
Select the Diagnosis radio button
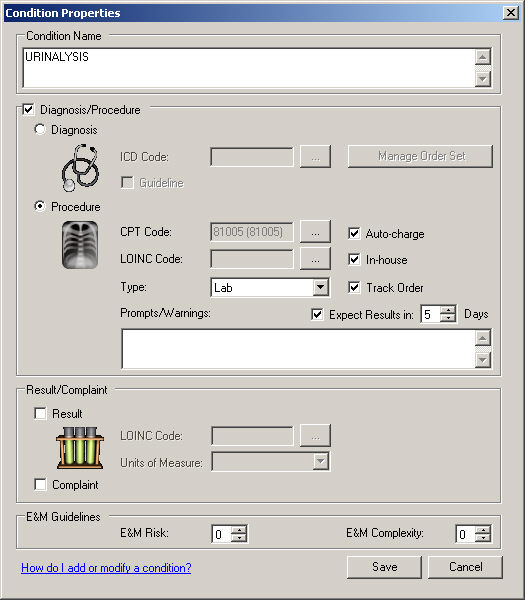tap(40, 129)
